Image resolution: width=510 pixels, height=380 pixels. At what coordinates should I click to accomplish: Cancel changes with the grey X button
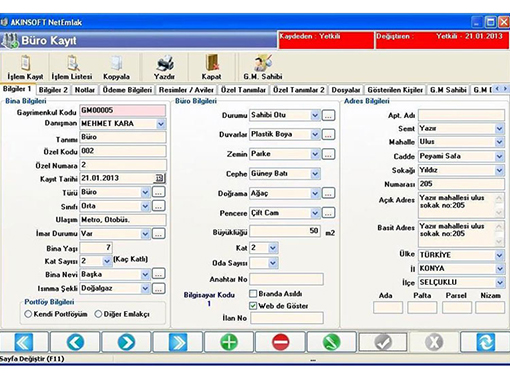[434, 342]
